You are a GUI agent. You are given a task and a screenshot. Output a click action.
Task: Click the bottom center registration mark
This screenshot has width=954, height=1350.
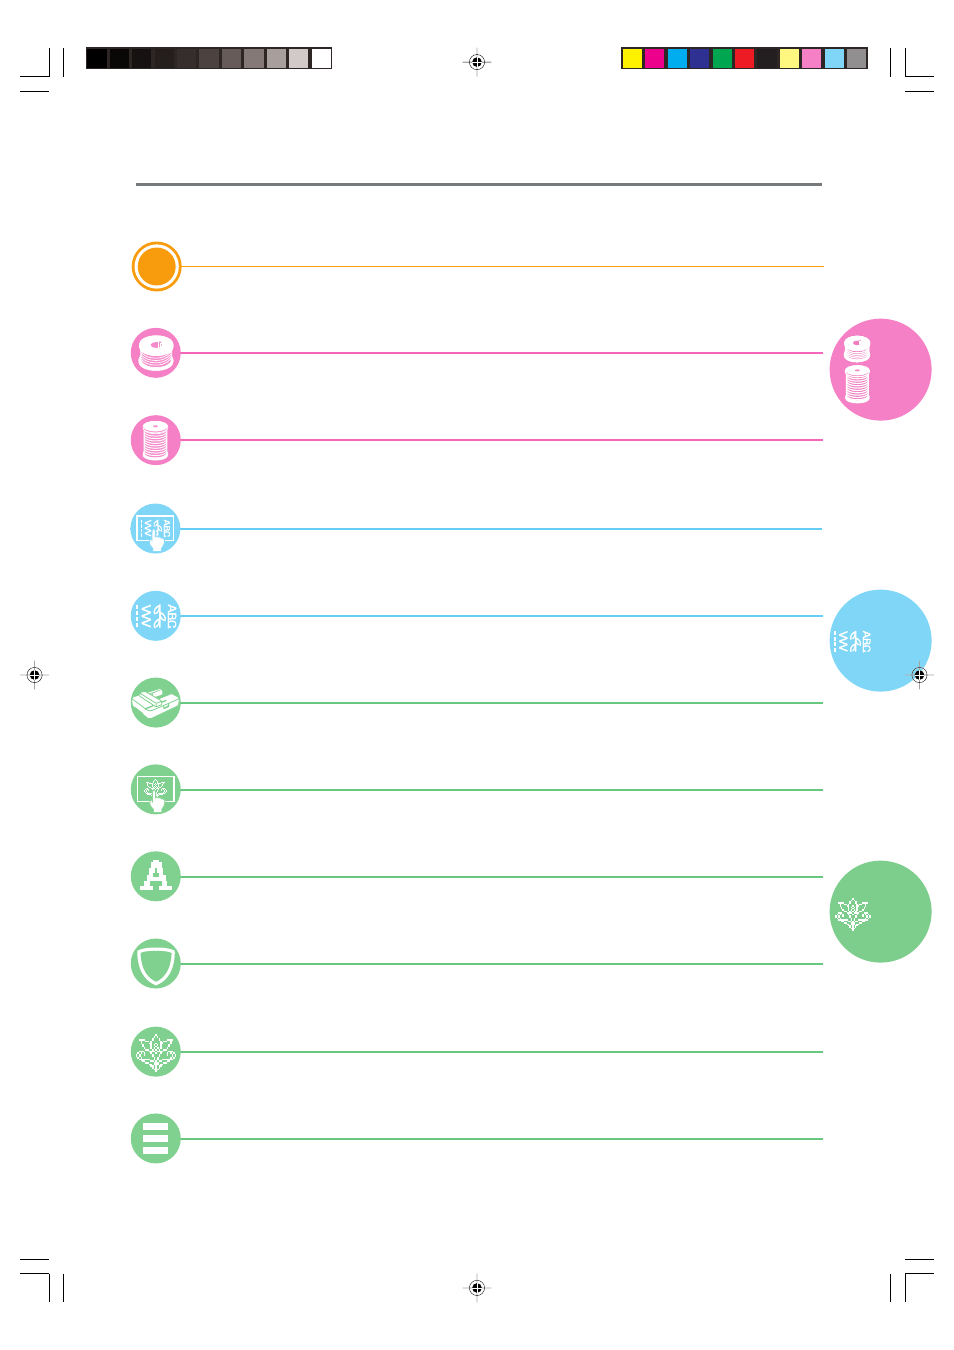point(477,1288)
